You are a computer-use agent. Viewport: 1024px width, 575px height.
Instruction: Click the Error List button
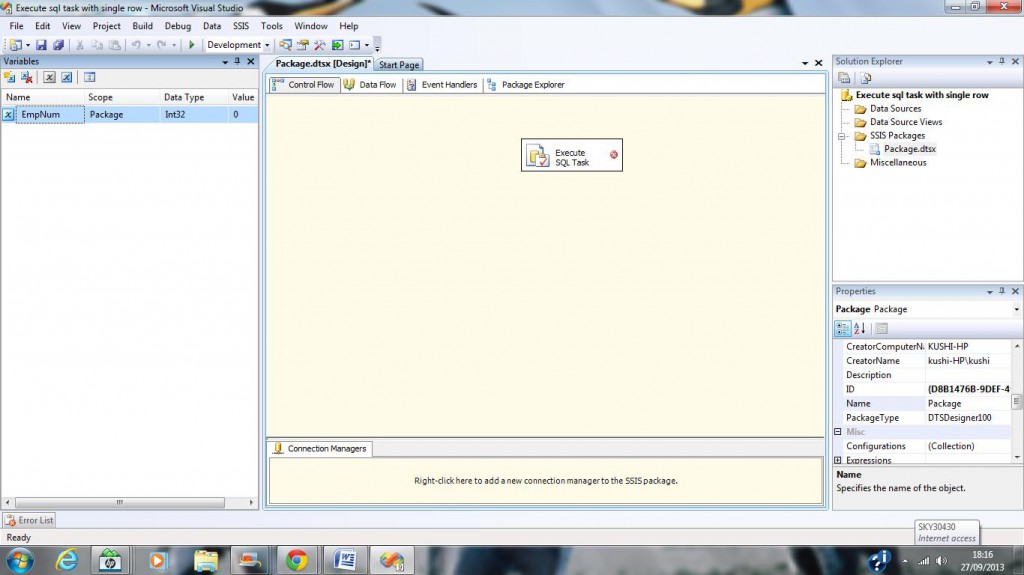point(29,520)
